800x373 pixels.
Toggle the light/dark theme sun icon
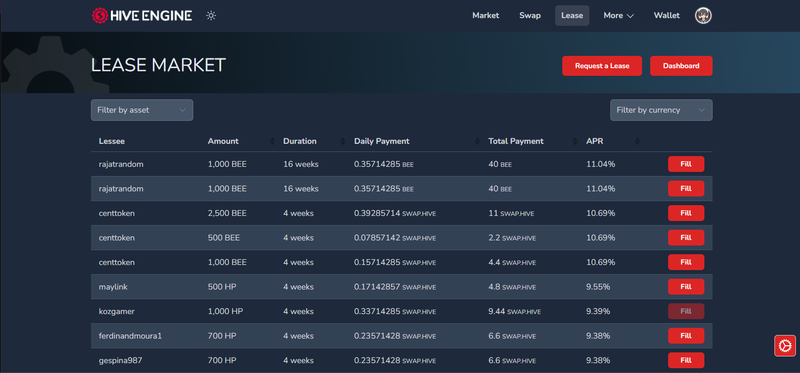click(211, 16)
